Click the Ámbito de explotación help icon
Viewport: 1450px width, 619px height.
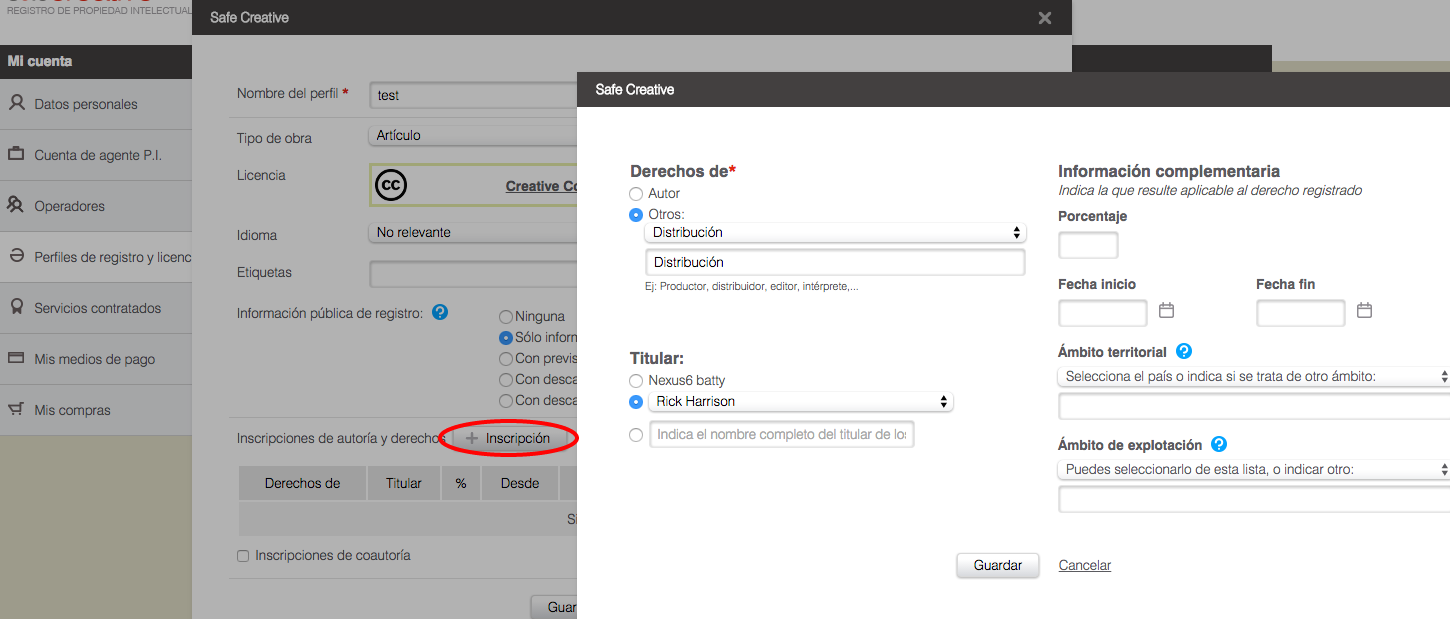pyautogui.click(x=1218, y=445)
